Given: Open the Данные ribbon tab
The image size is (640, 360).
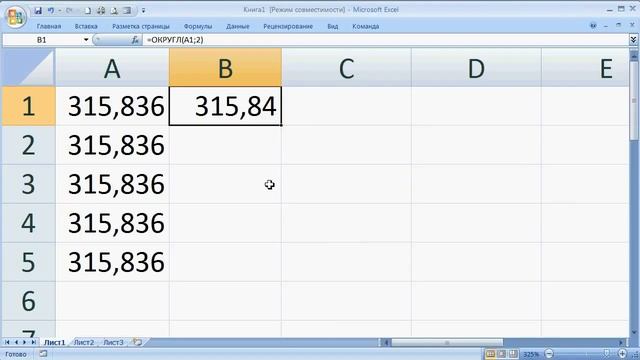Looking at the screenshot, I should click(x=238, y=26).
